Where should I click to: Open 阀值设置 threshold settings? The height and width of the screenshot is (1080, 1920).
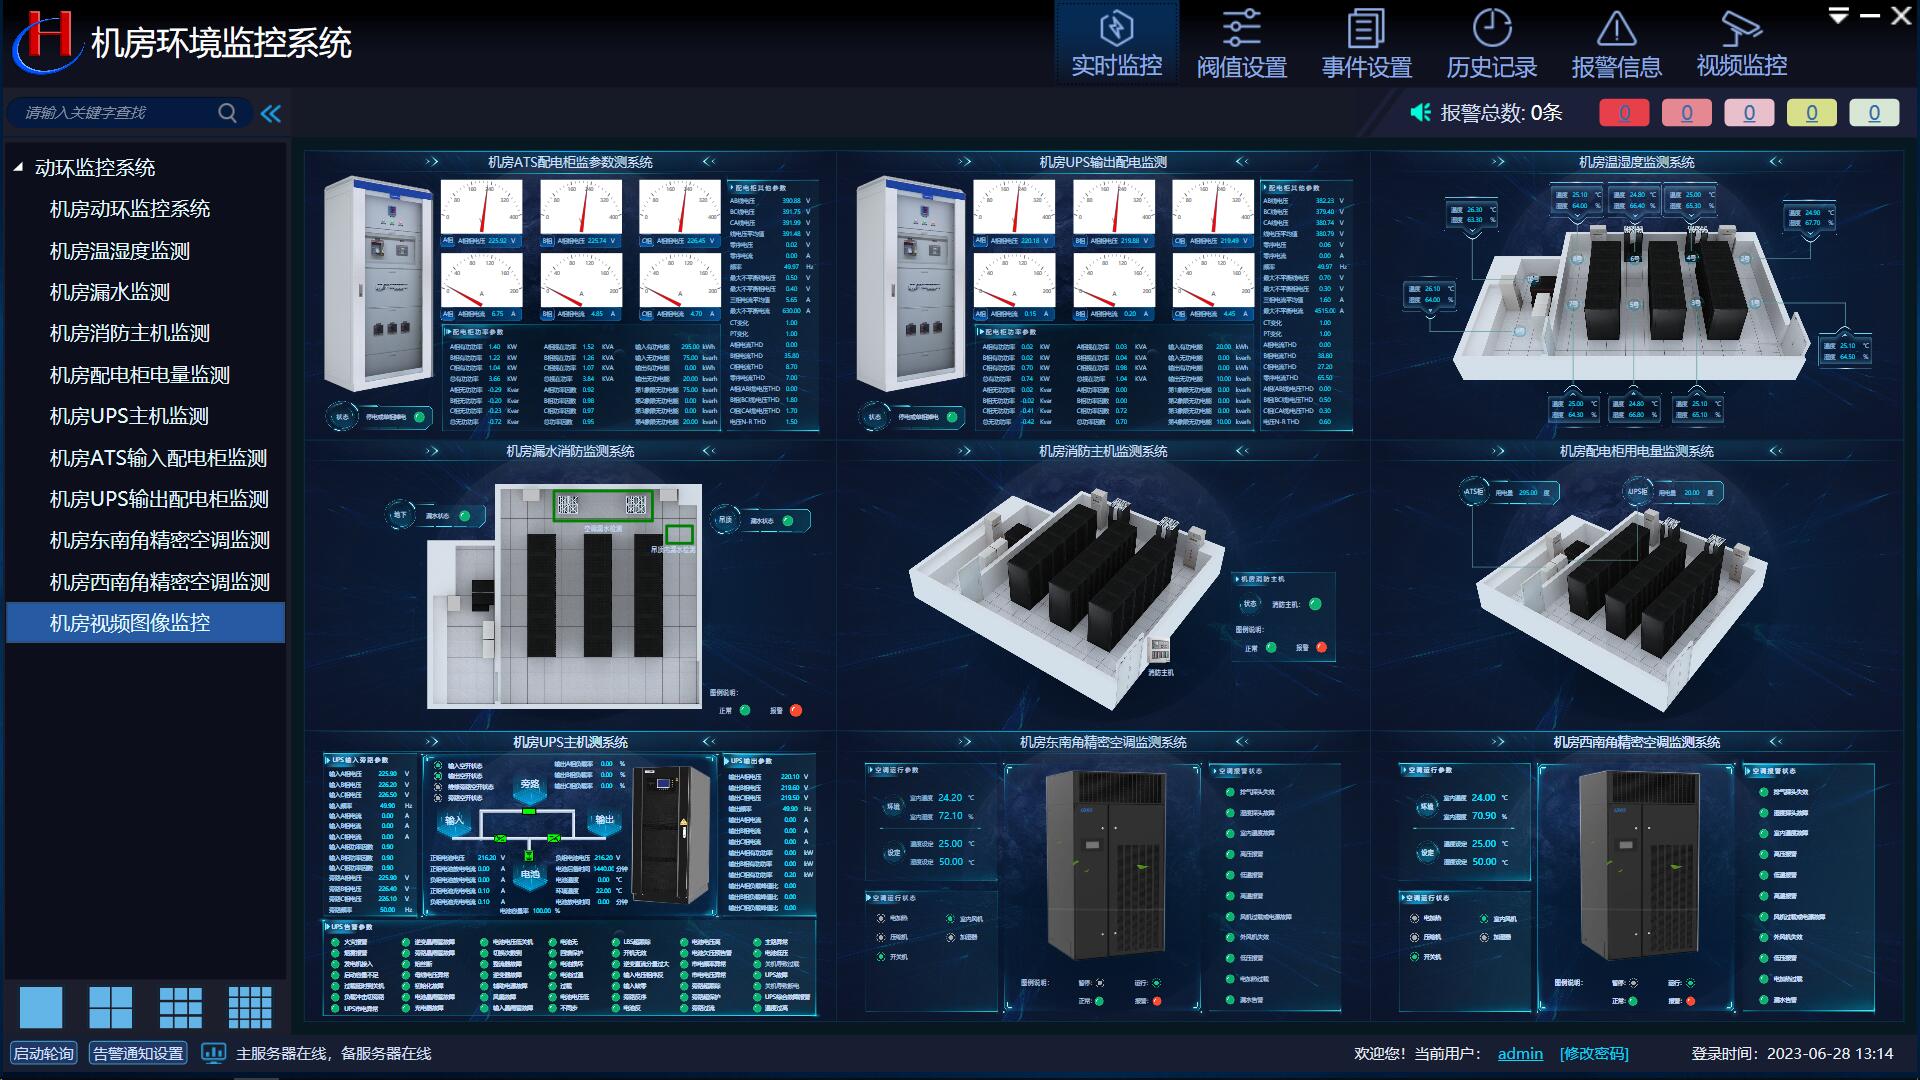tap(1241, 43)
